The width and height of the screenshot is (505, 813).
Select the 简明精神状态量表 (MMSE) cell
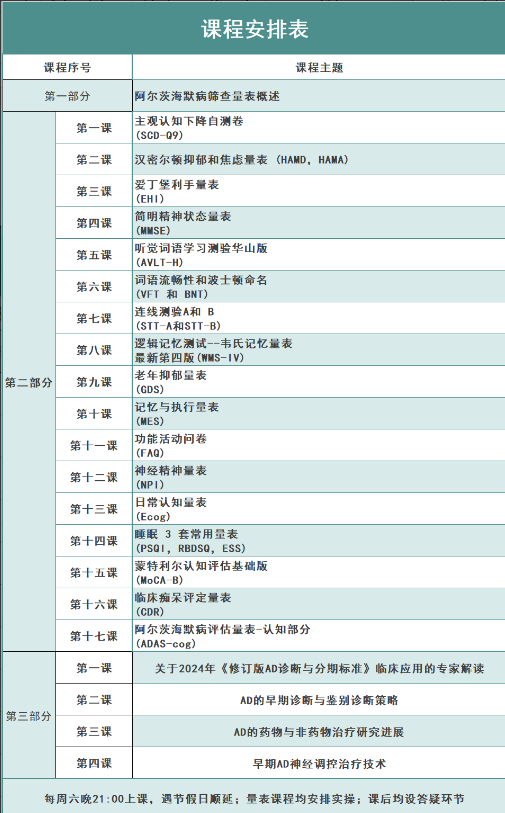click(319, 223)
